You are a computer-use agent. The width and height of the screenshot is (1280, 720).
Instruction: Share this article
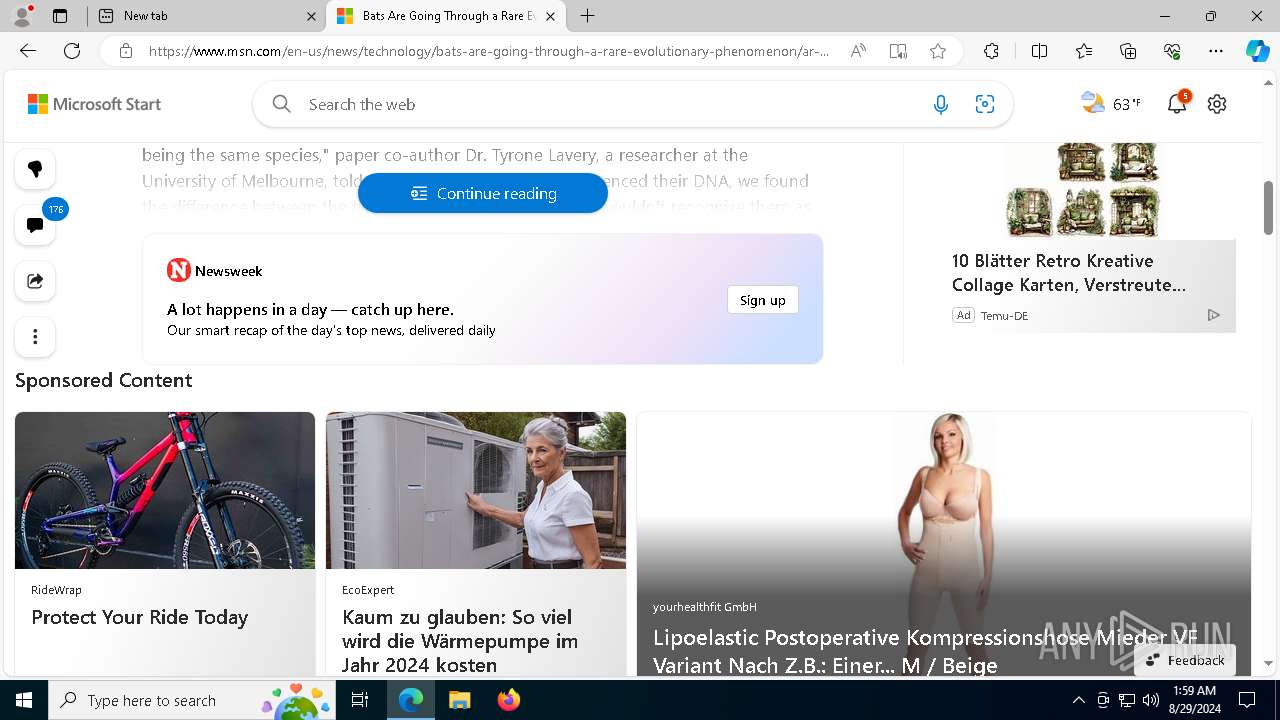click(x=35, y=281)
